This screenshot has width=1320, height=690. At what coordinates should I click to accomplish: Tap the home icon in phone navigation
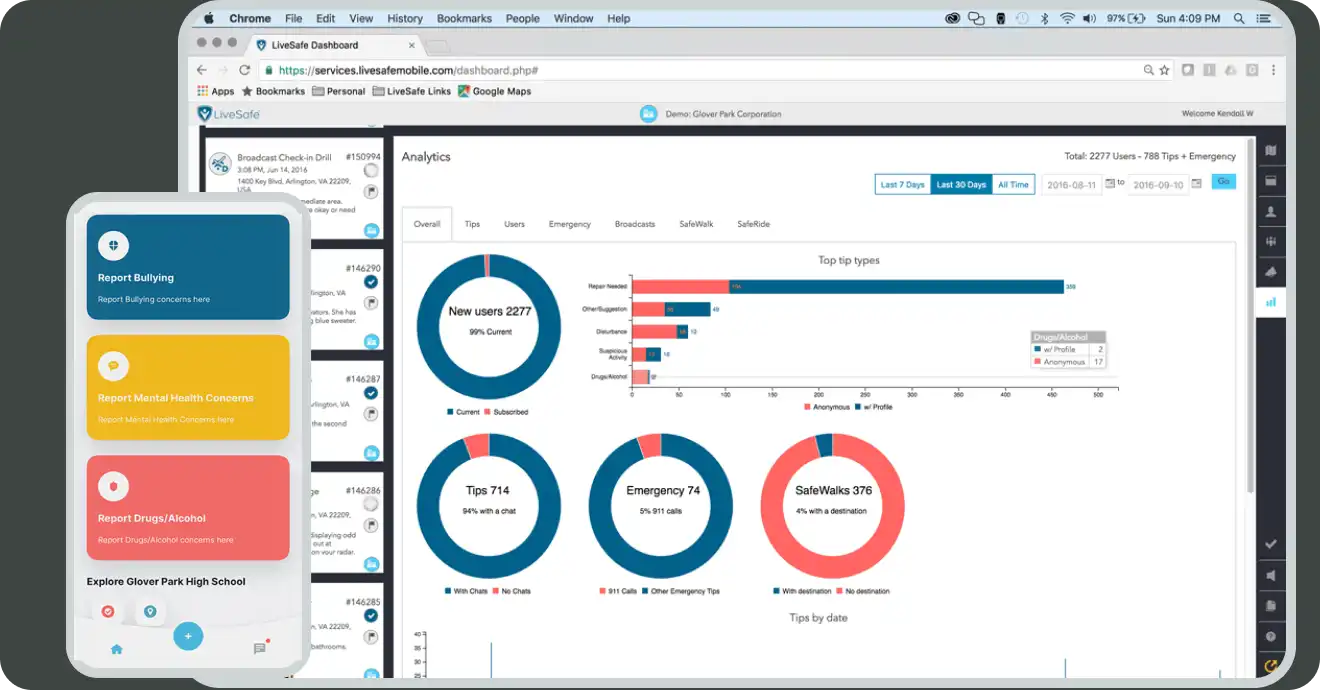[116, 649]
